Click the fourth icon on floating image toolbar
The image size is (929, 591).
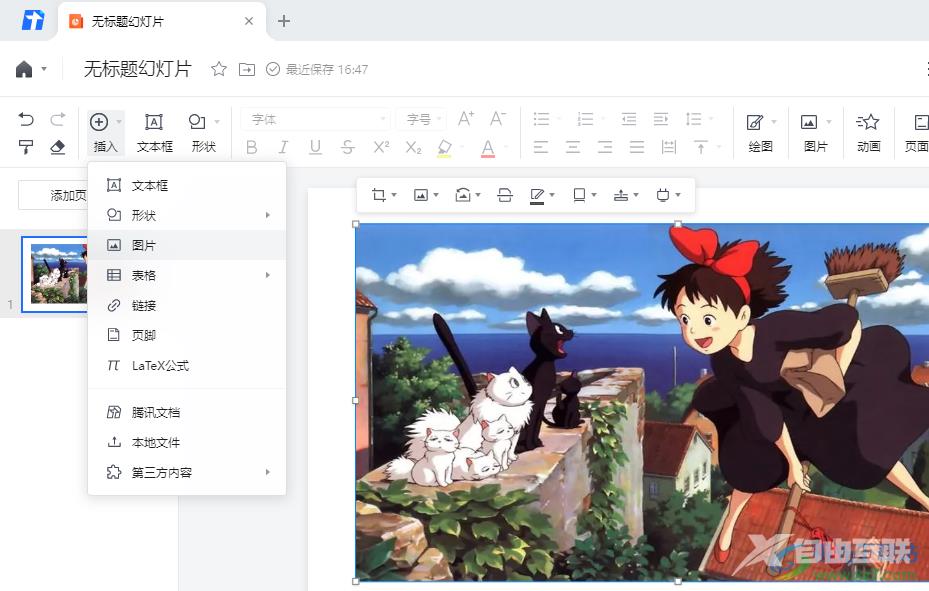click(505, 195)
